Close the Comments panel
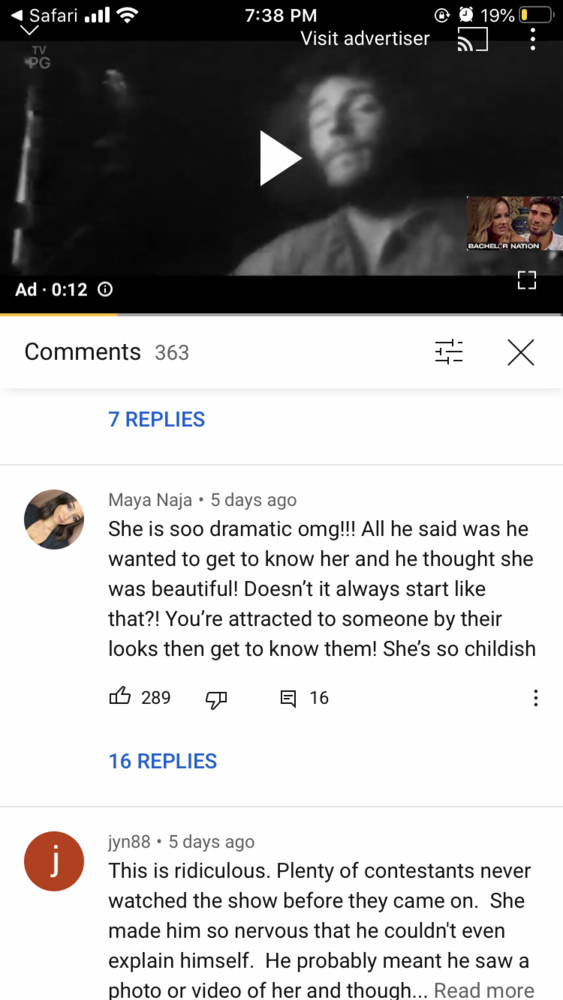Image resolution: width=563 pixels, height=1000 pixels. click(521, 352)
